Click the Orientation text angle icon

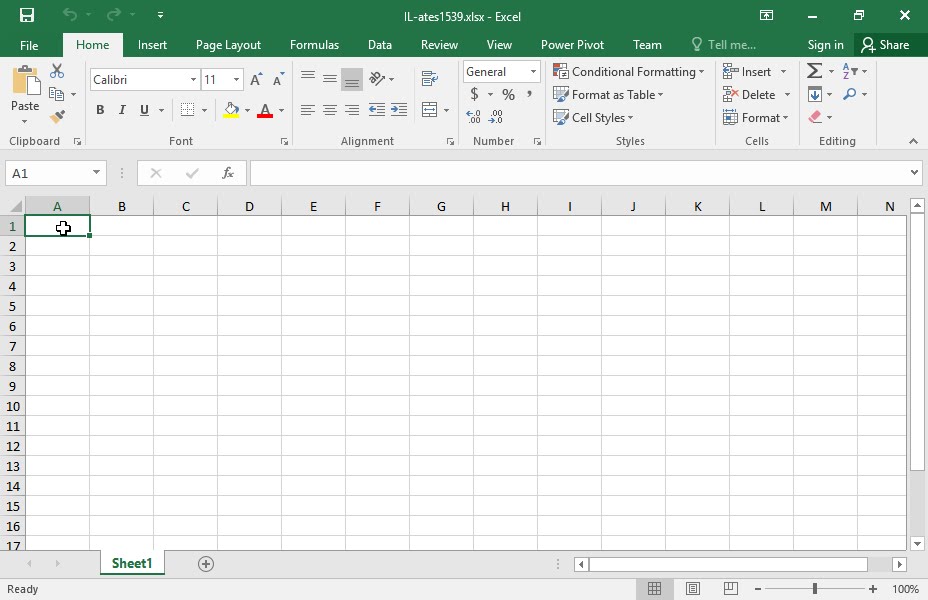[377, 78]
